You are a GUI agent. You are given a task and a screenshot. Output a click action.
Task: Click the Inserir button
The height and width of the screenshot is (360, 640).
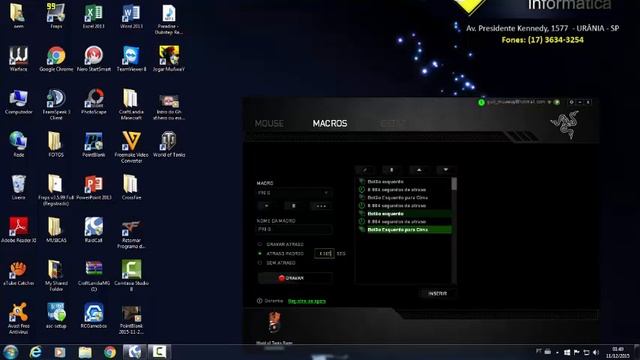[x=437, y=293]
